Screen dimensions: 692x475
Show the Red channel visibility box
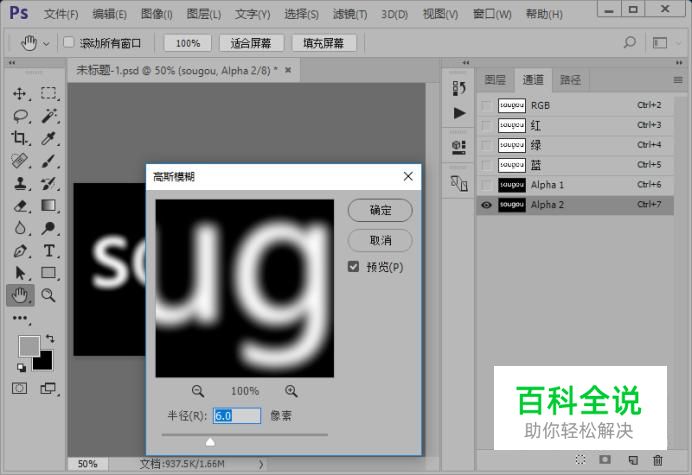[486, 125]
